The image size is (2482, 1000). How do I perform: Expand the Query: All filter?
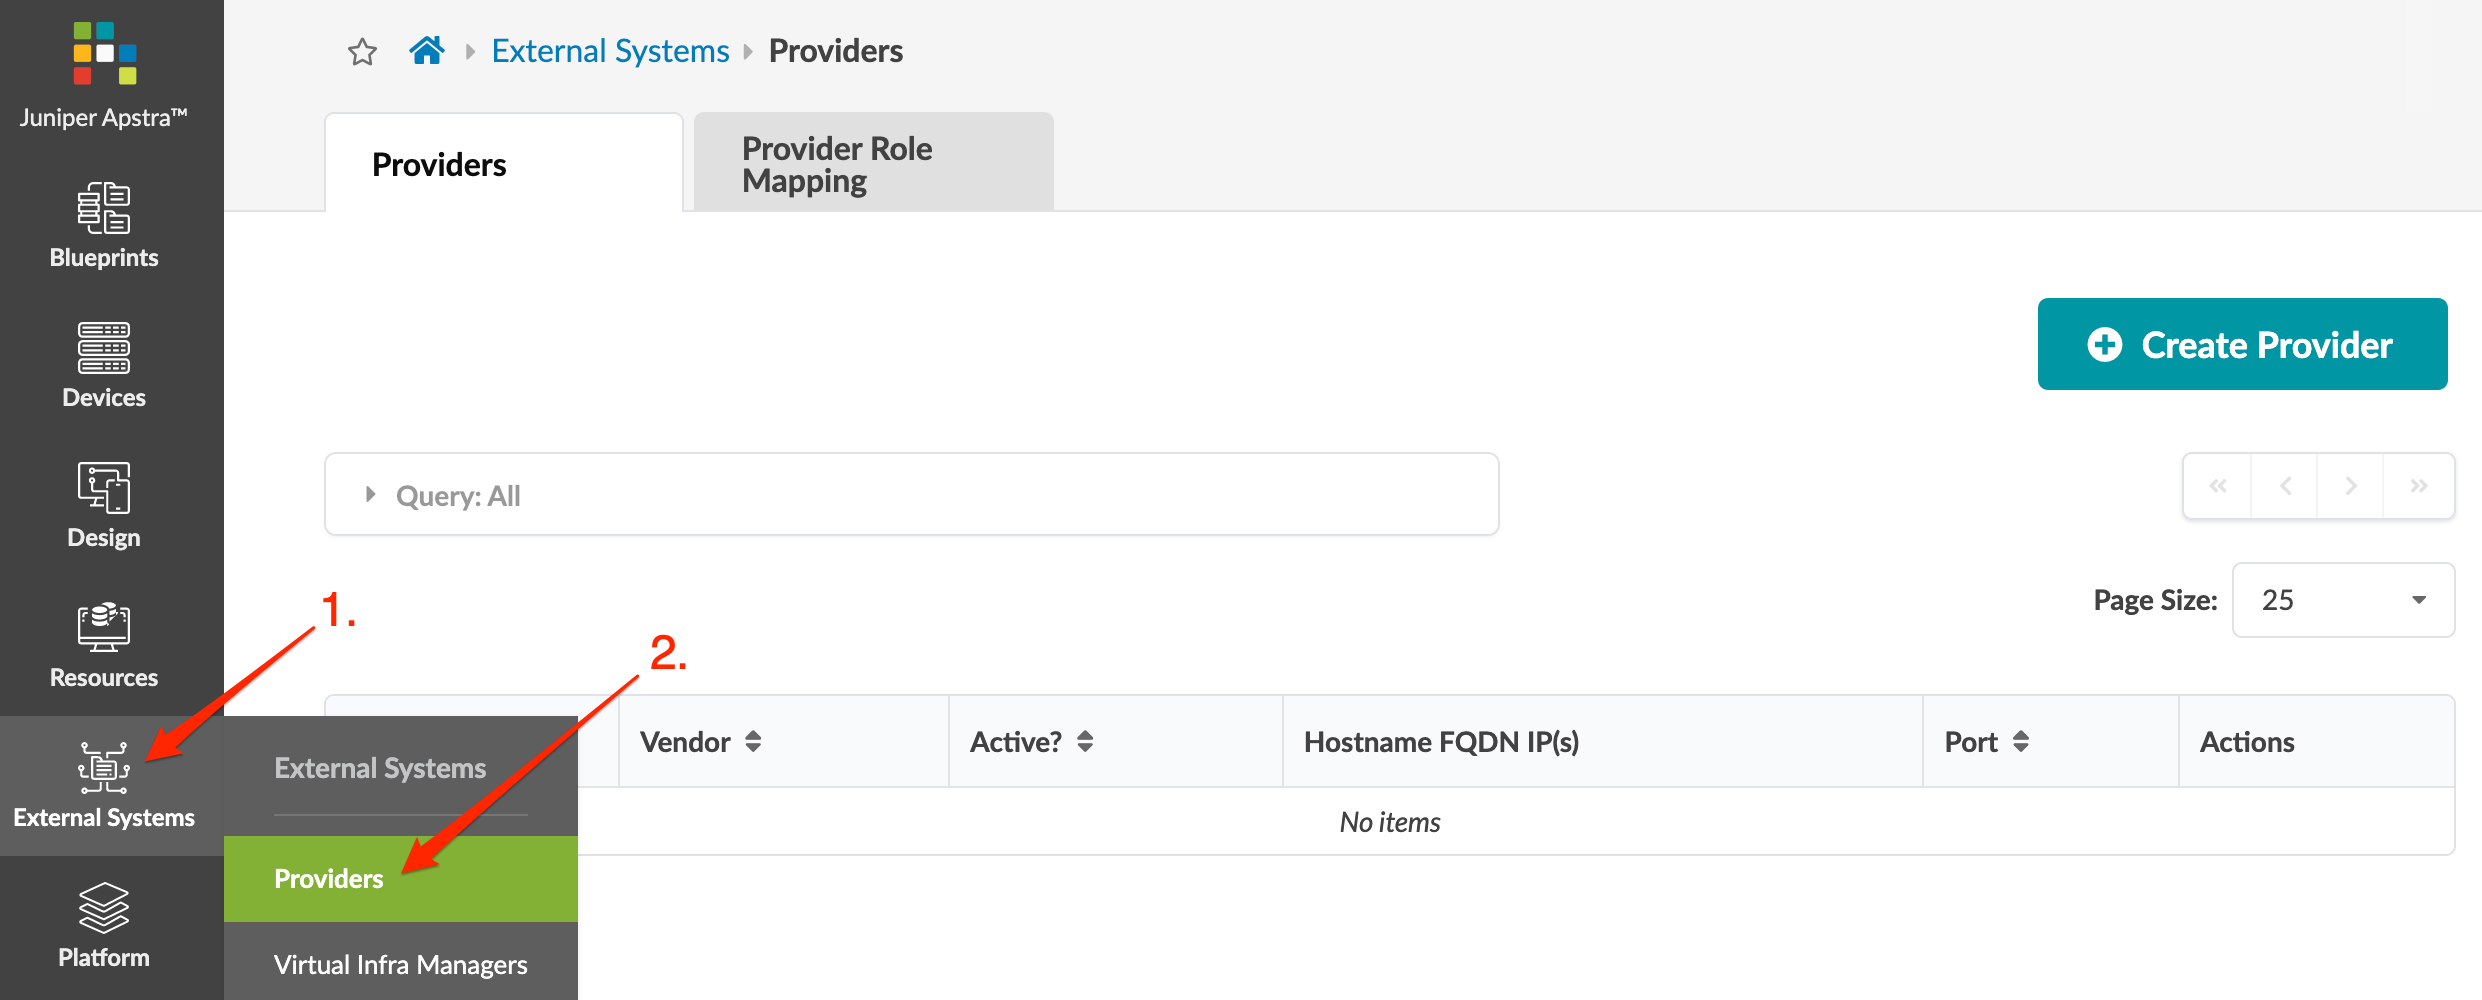coord(371,495)
